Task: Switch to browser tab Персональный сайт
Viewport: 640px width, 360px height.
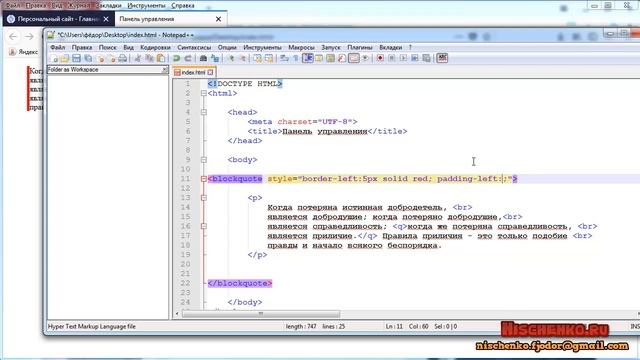Action: coord(58,19)
